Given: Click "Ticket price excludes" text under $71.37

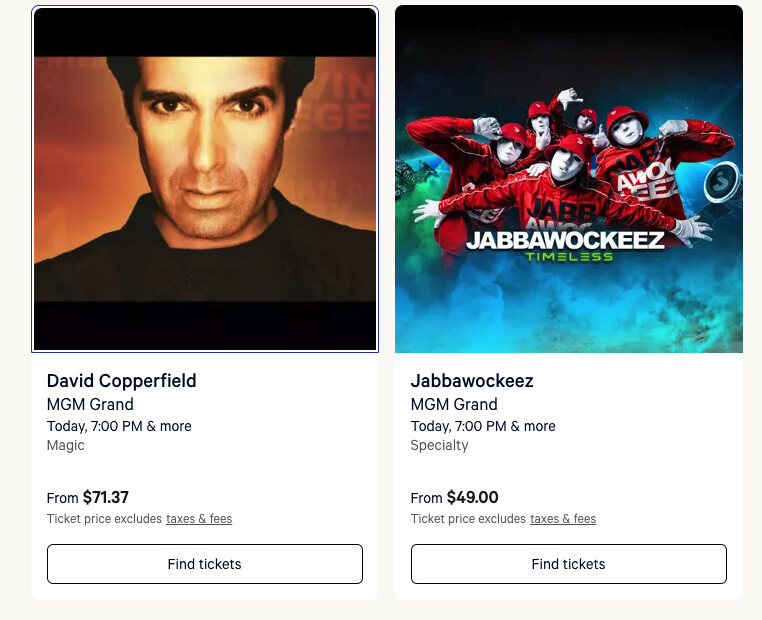Looking at the screenshot, I should pyautogui.click(x=104, y=519).
